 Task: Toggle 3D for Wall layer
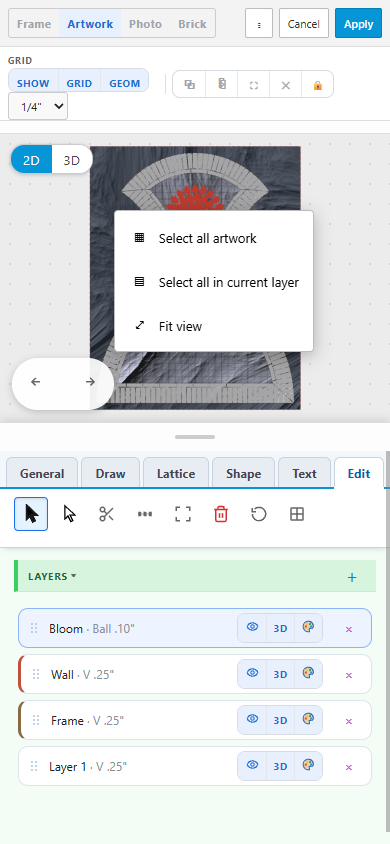point(280,674)
